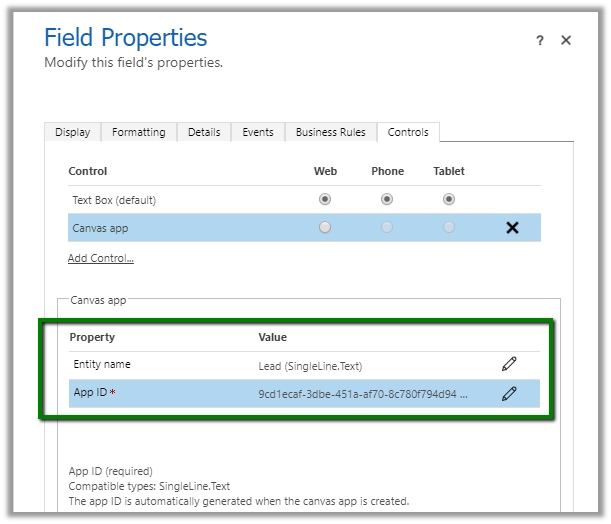Enable Canvas app for Tablet
611x524 pixels.
[449, 228]
